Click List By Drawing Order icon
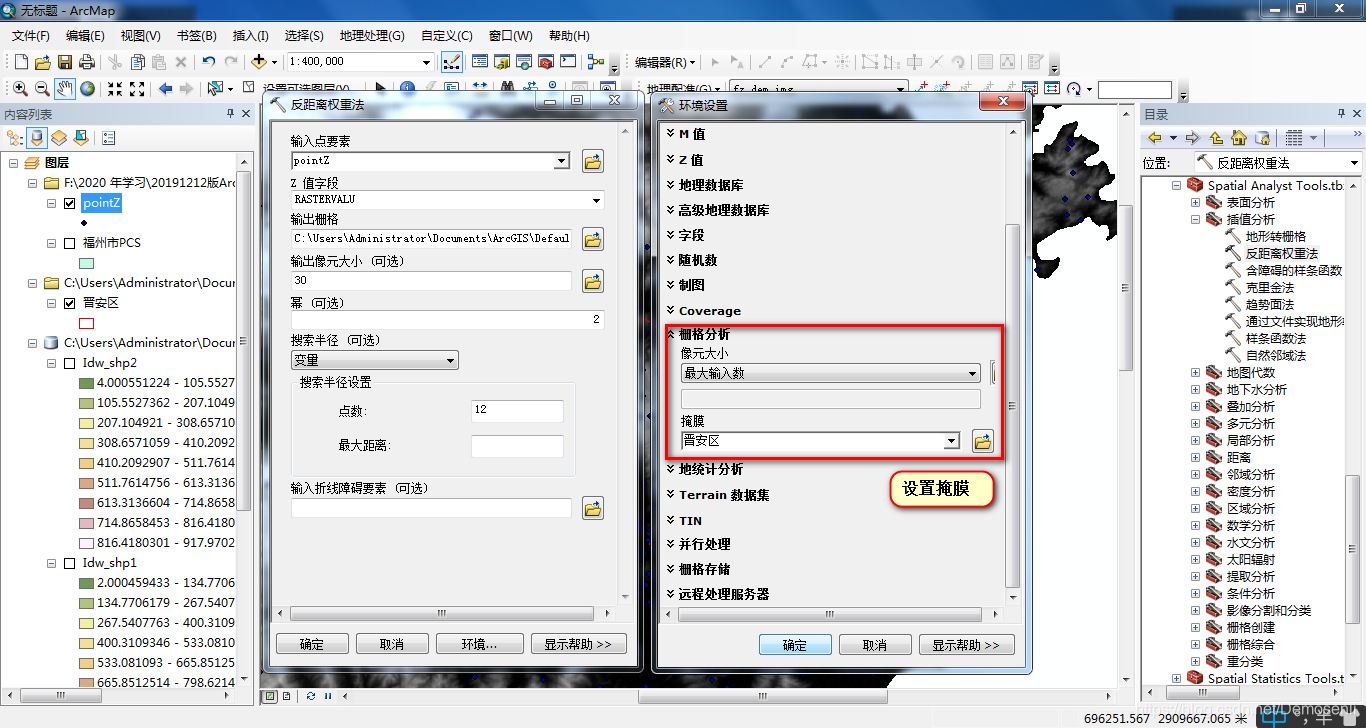1366x728 pixels. point(15,138)
